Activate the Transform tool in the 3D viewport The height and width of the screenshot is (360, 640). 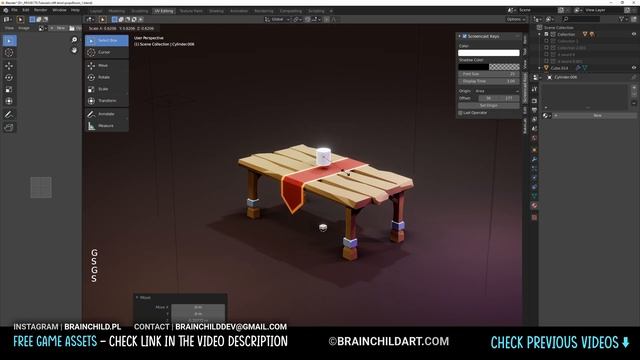107,100
